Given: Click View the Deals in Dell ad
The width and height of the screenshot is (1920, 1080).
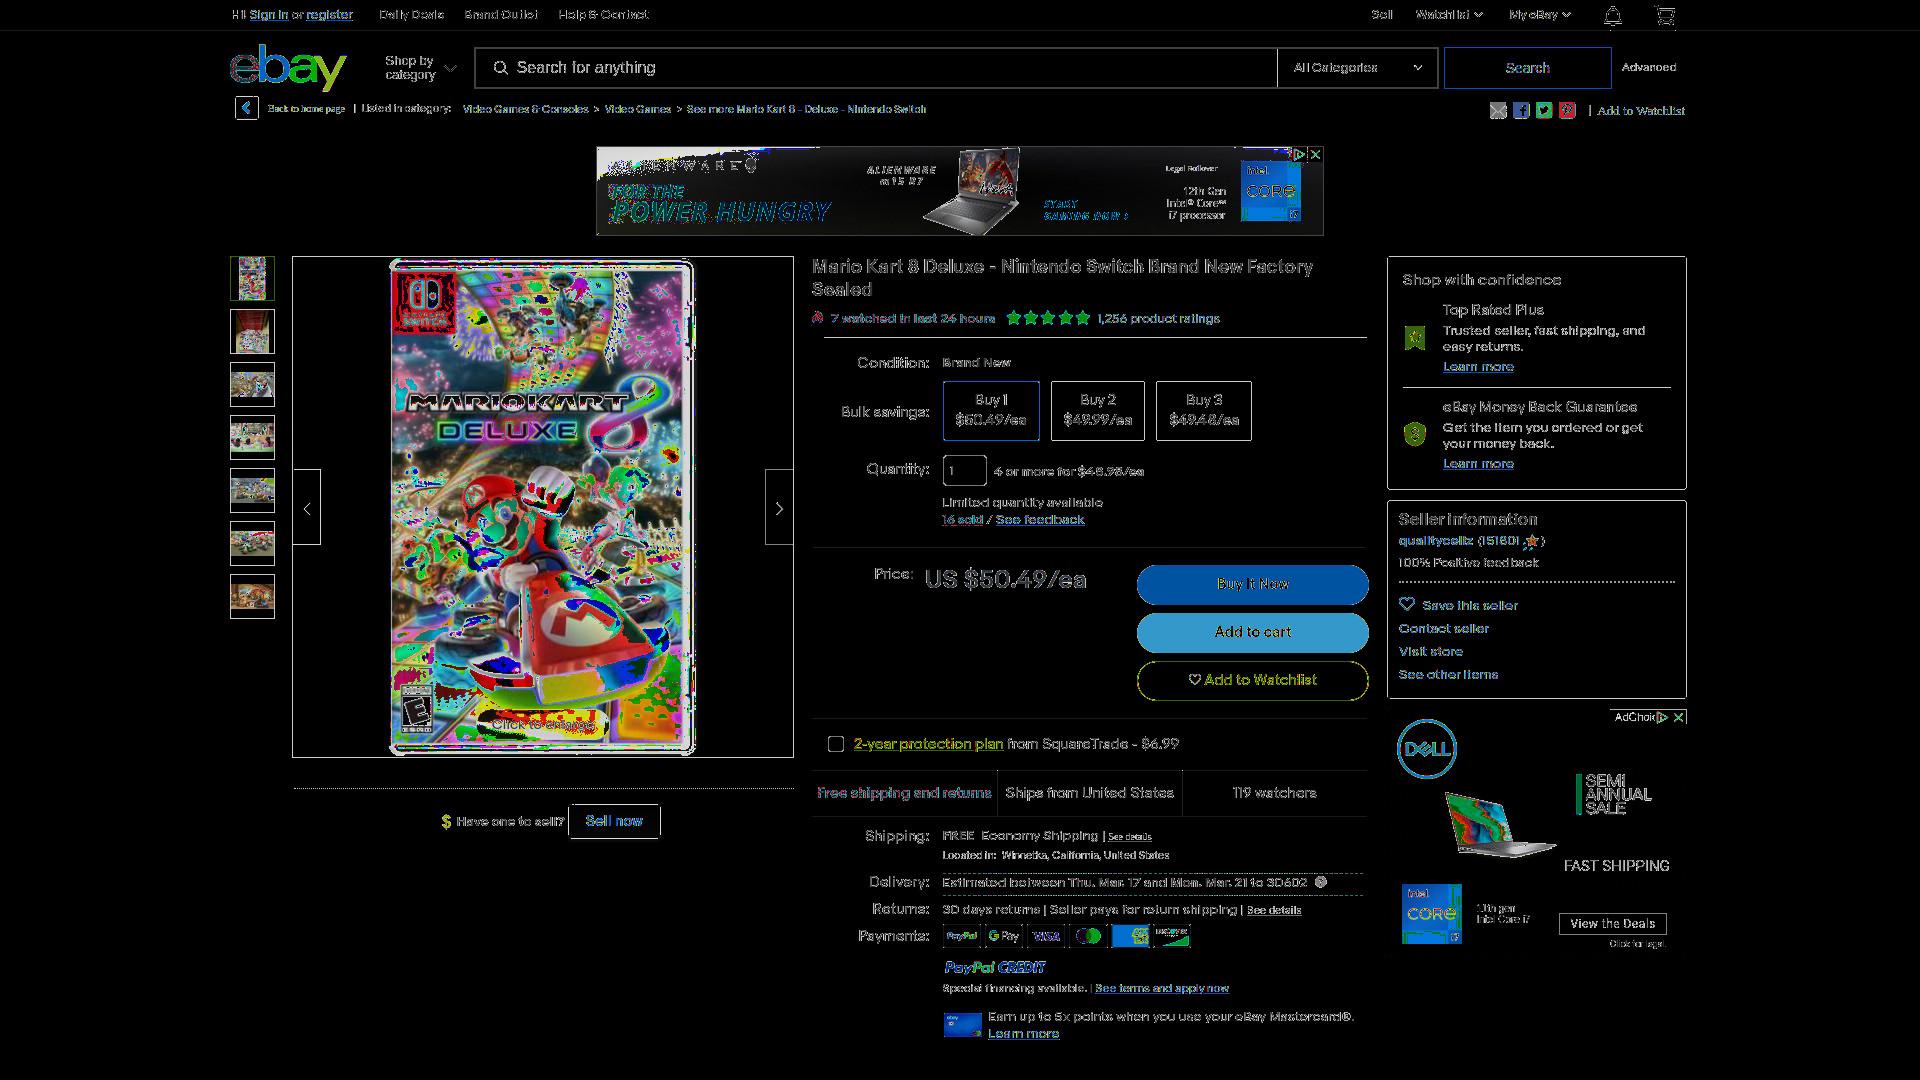Looking at the screenshot, I should click(x=1612, y=924).
